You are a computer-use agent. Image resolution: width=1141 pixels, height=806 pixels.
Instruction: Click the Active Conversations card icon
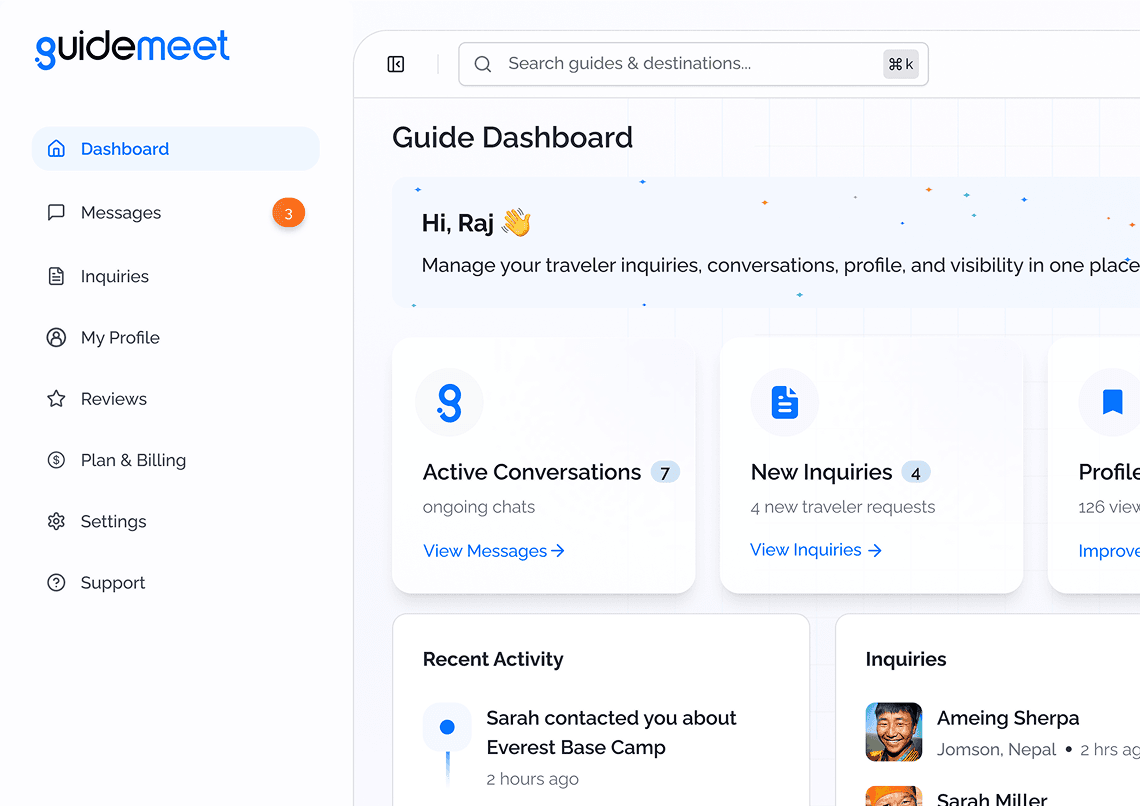point(449,402)
